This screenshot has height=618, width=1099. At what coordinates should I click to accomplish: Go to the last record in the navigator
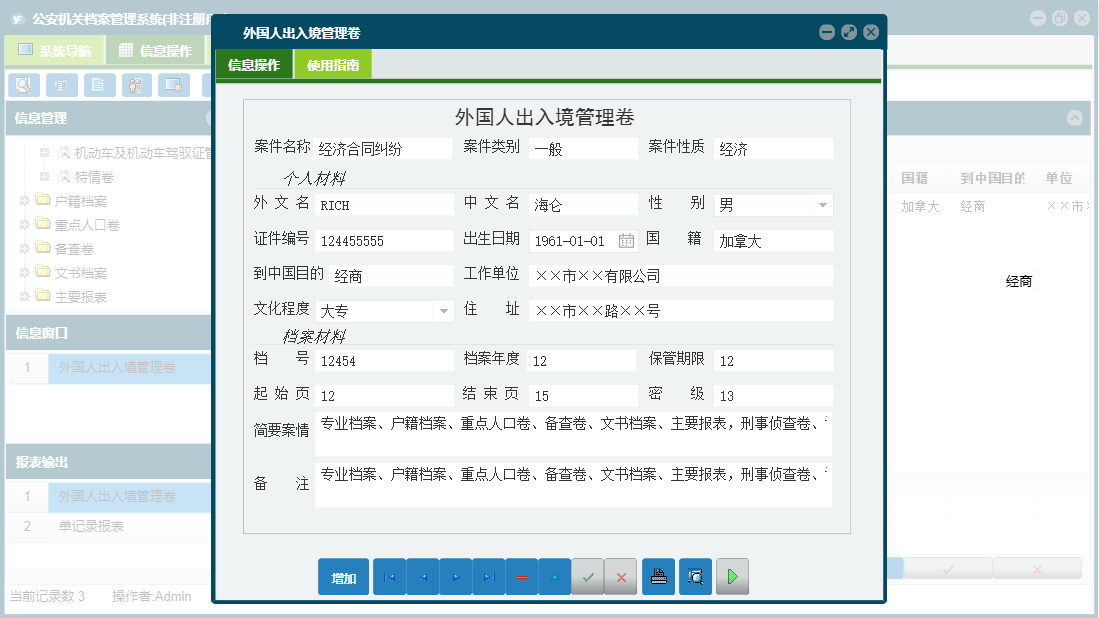[x=489, y=577]
